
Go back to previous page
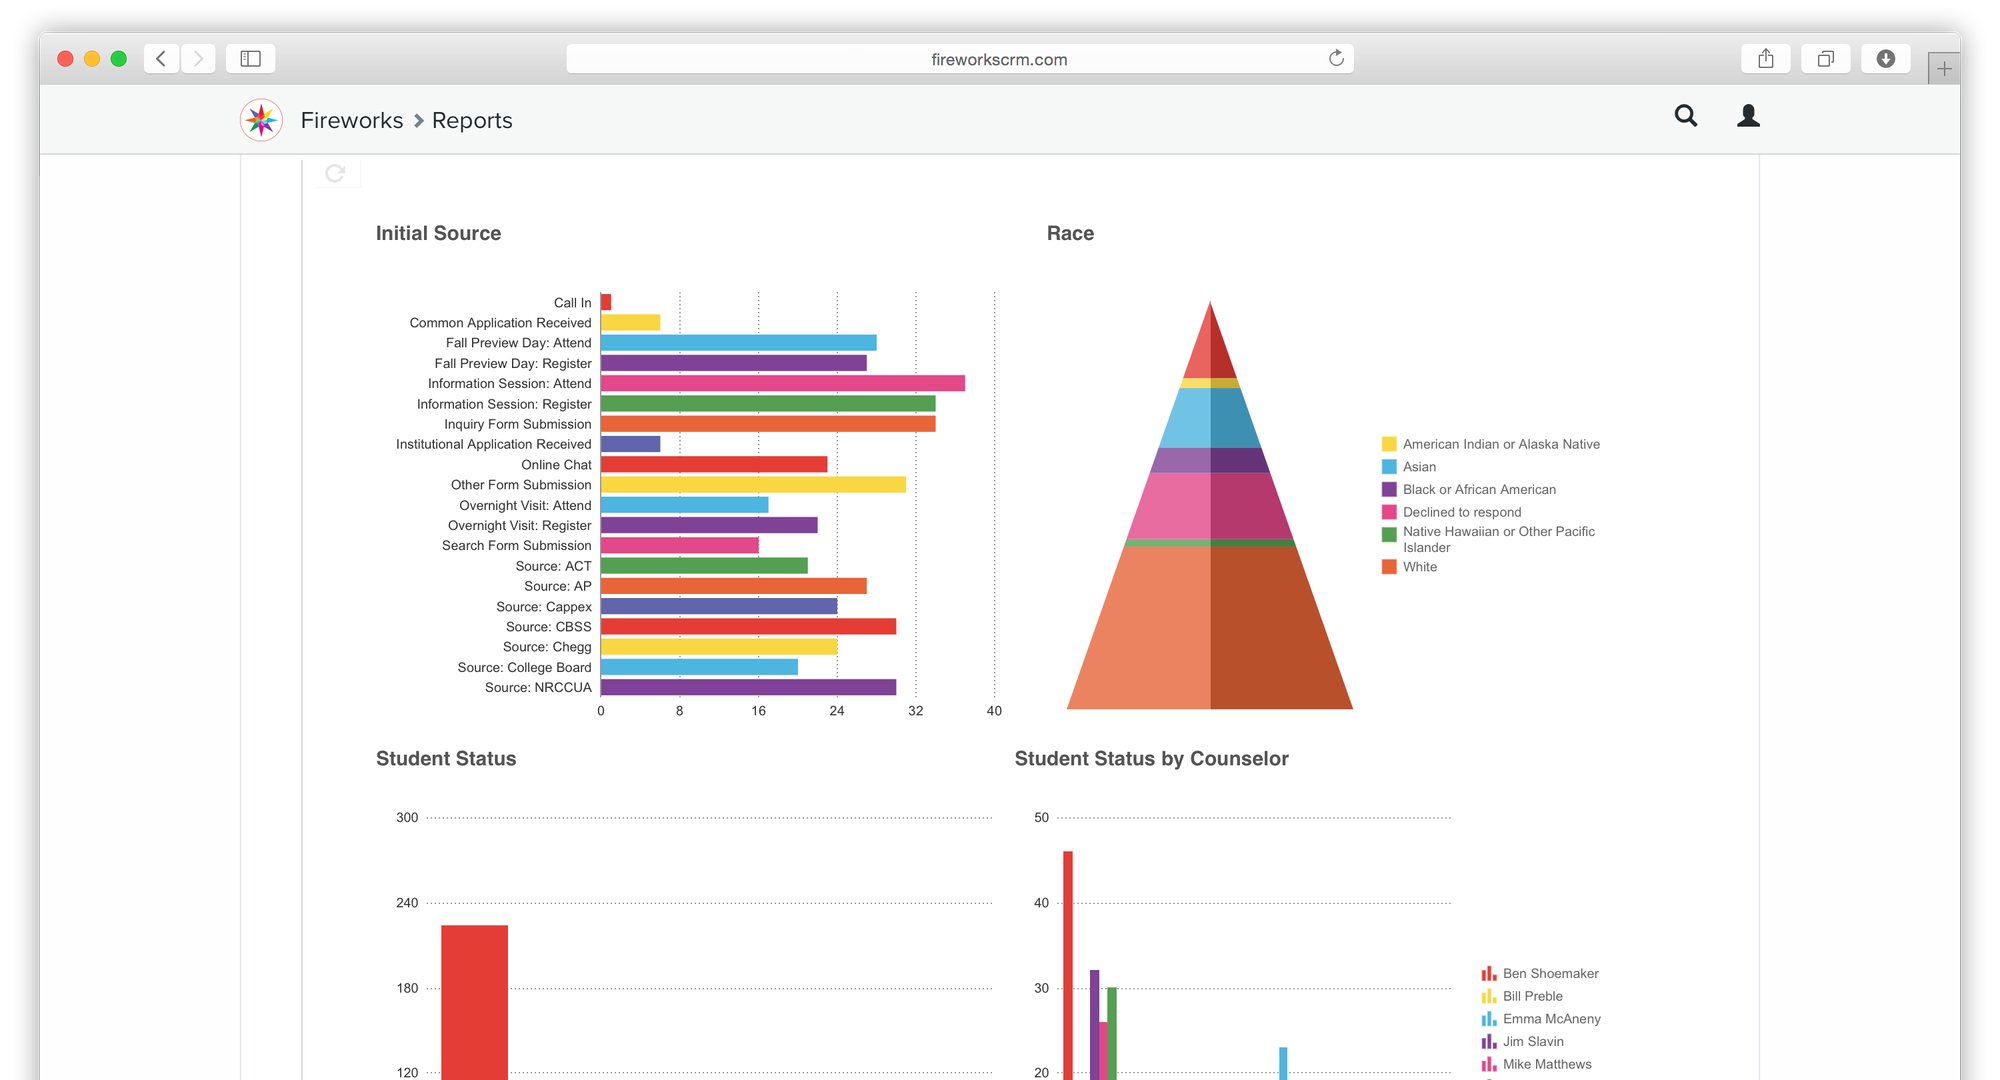click(161, 59)
